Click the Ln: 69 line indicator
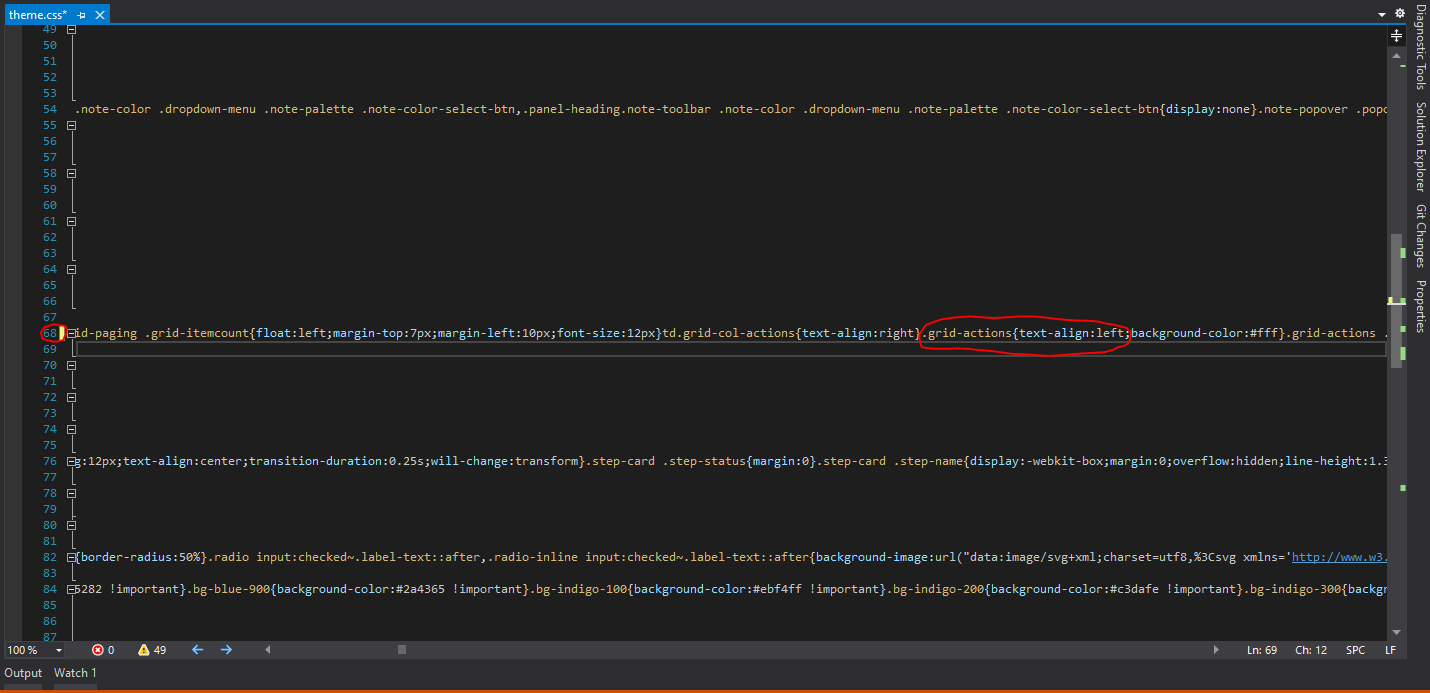The width and height of the screenshot is (1430, 693). click(x=1263, y=650)
